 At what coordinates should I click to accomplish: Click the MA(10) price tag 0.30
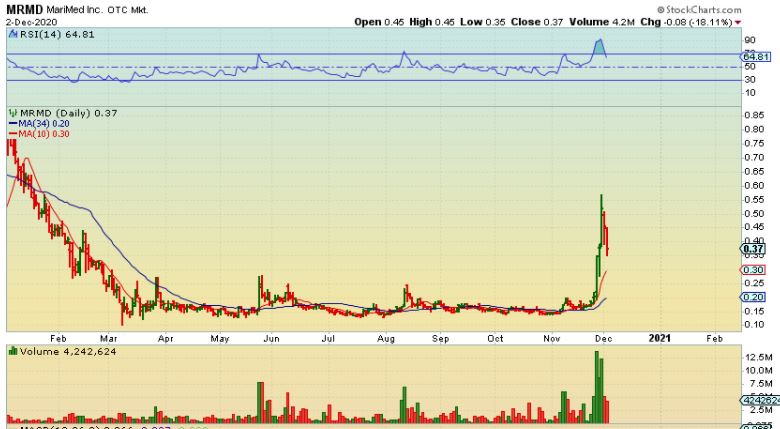click(754, 270)
